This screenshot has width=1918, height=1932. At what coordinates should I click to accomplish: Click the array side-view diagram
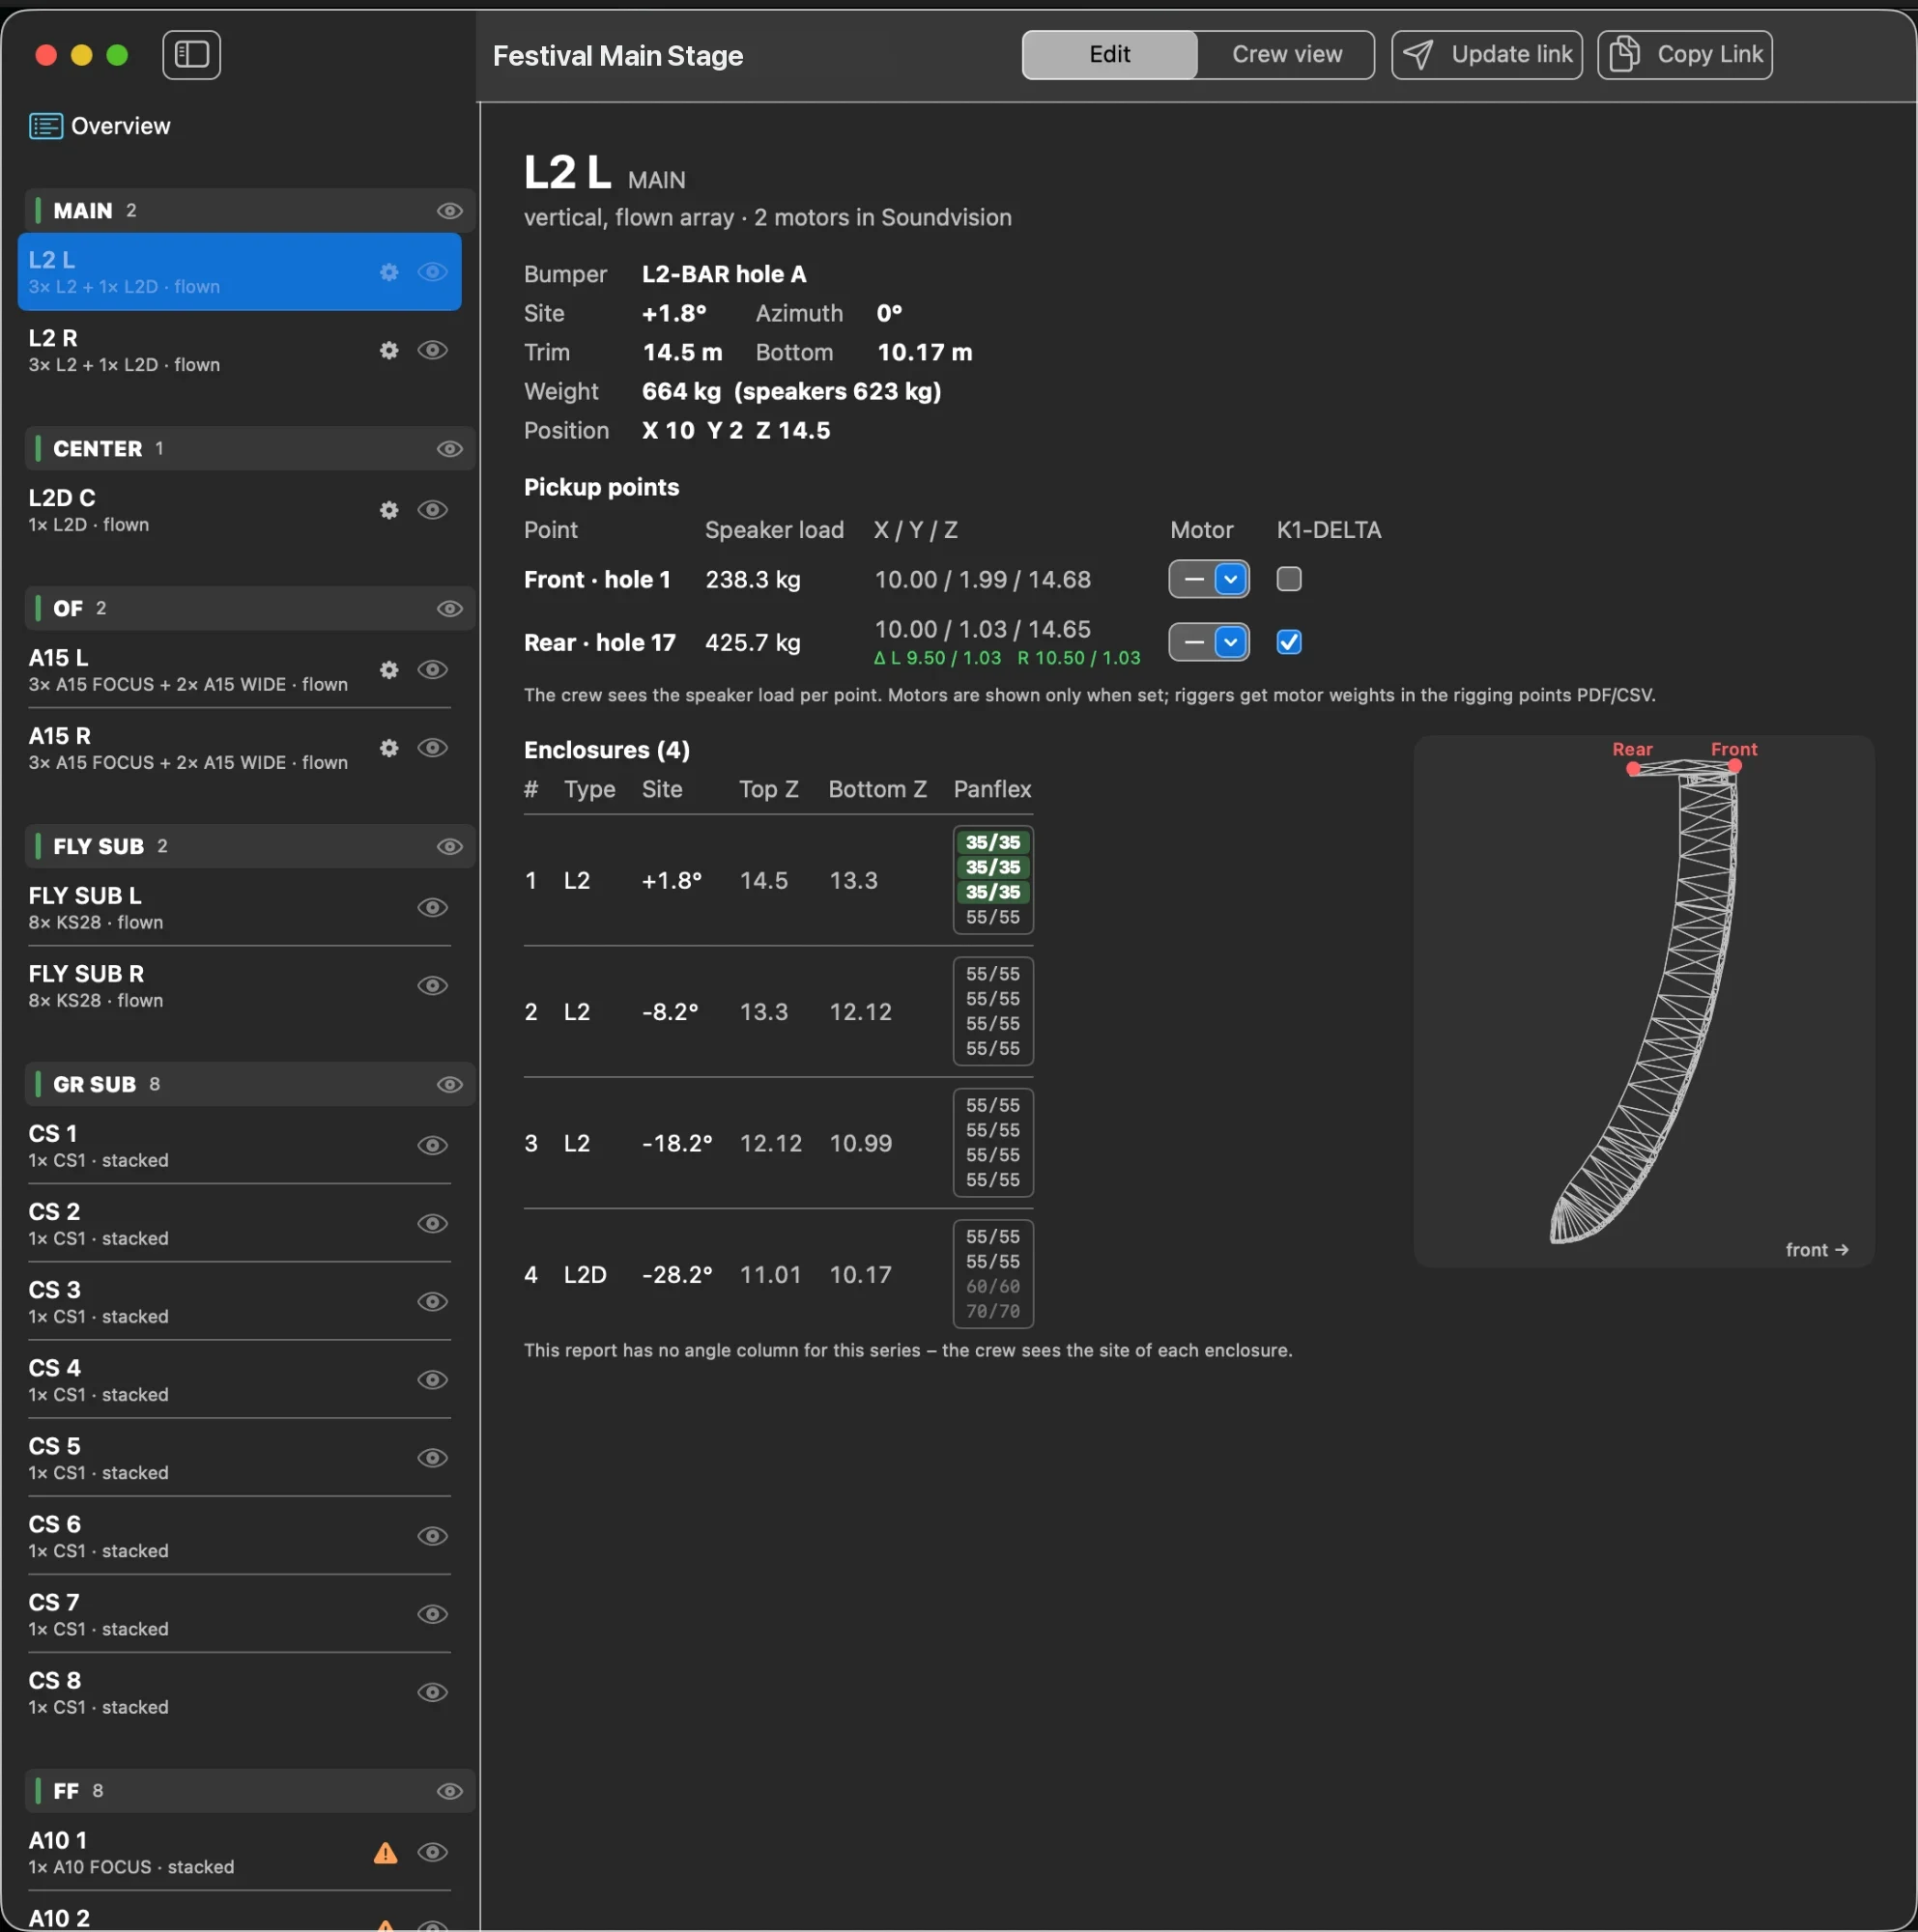point(1643,1002)
